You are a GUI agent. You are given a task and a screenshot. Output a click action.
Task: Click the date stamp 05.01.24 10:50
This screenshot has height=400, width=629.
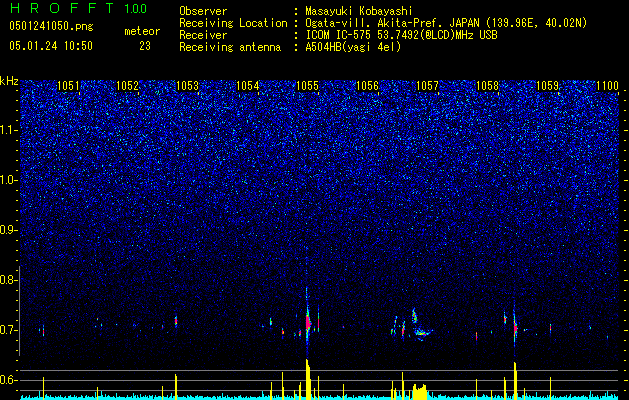51,46
